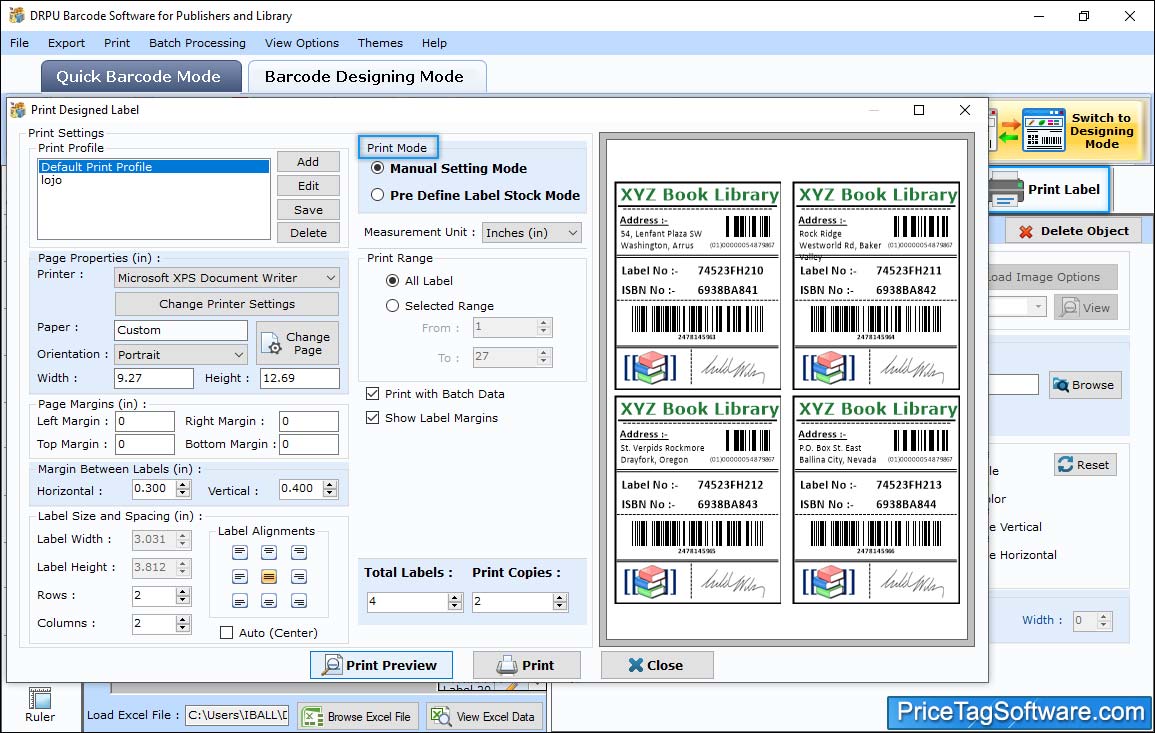Click Add print profile button
The image size is (1155, 733).
pos(308,162)
